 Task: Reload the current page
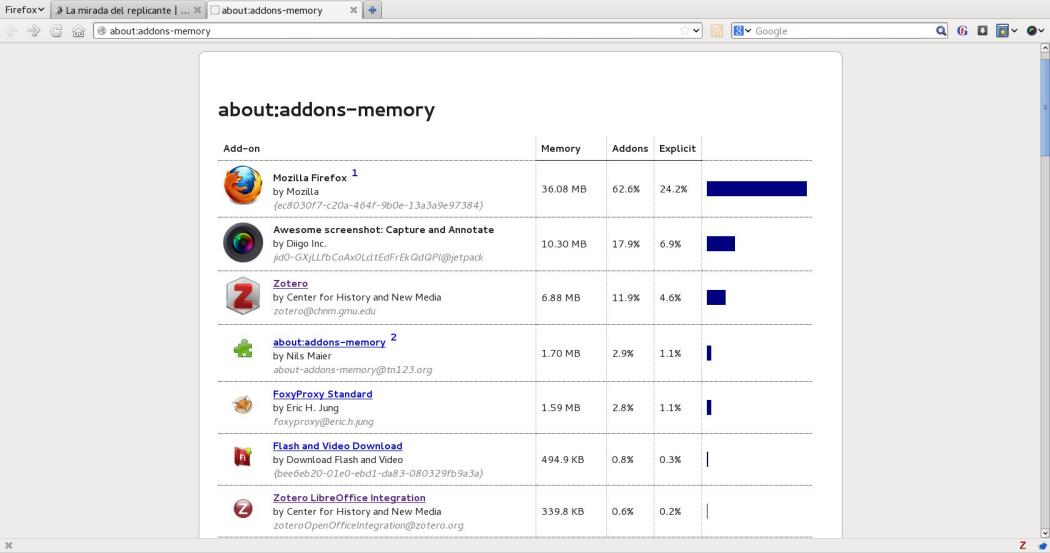(56, 31)
